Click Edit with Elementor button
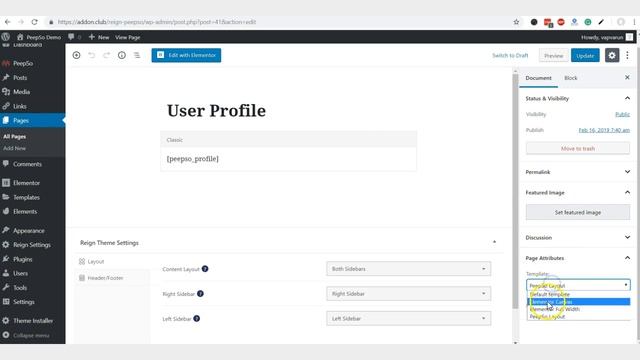Viewport: 640px width, 360px height. tap(186, 55)
